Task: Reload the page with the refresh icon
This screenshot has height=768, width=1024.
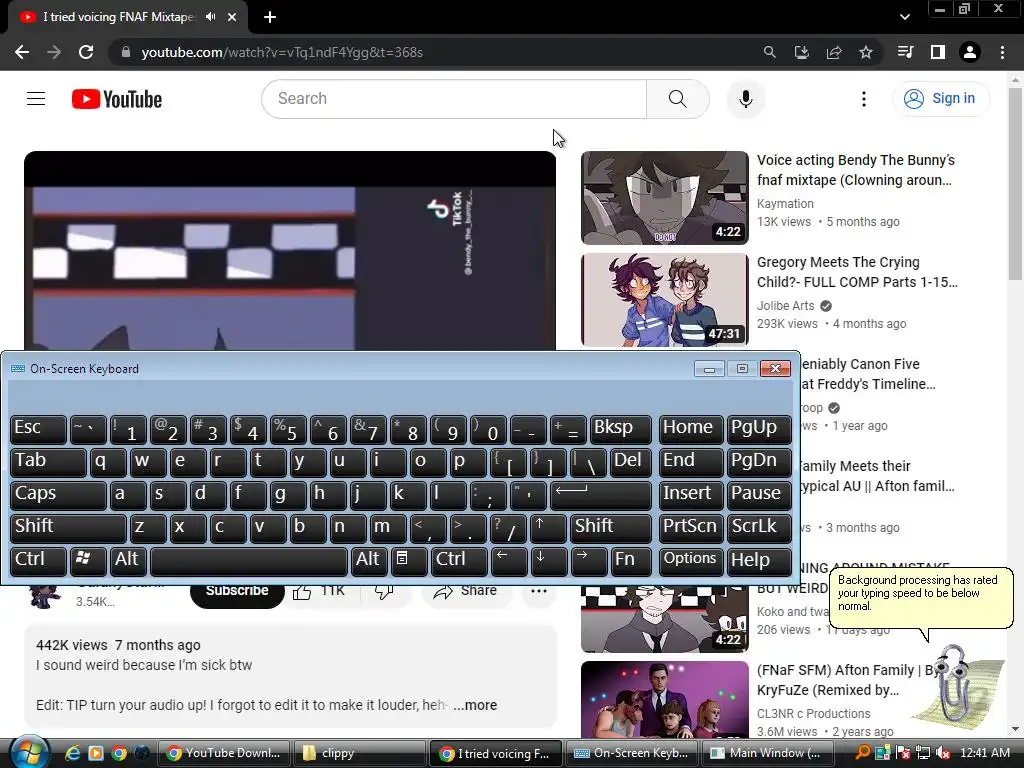Action: (86, 52)
